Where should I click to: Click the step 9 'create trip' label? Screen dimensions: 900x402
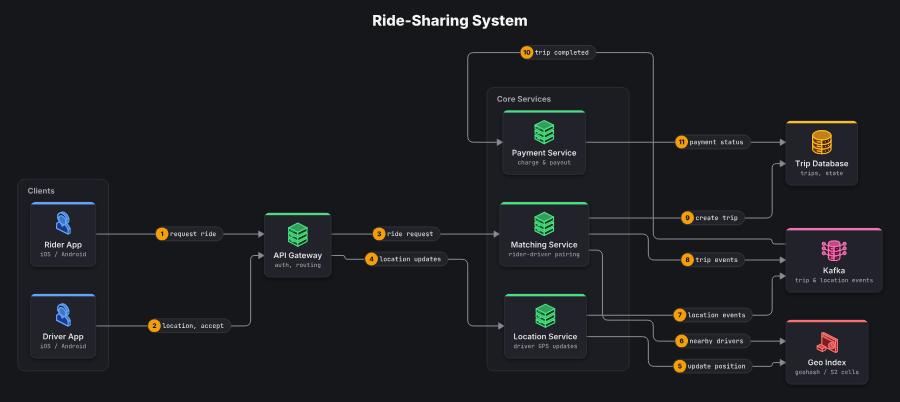[x=713, y=218]
